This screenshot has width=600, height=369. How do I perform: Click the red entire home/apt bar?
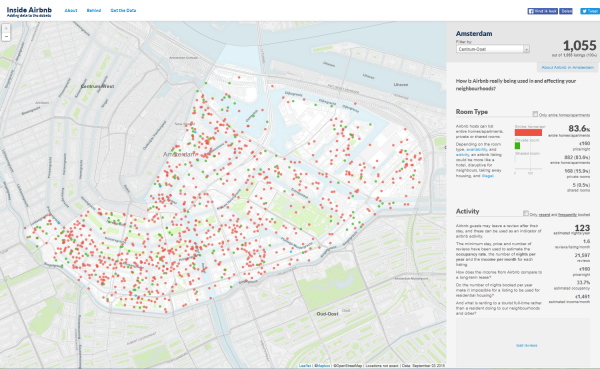pyautogui.click(x=528, y=132)
